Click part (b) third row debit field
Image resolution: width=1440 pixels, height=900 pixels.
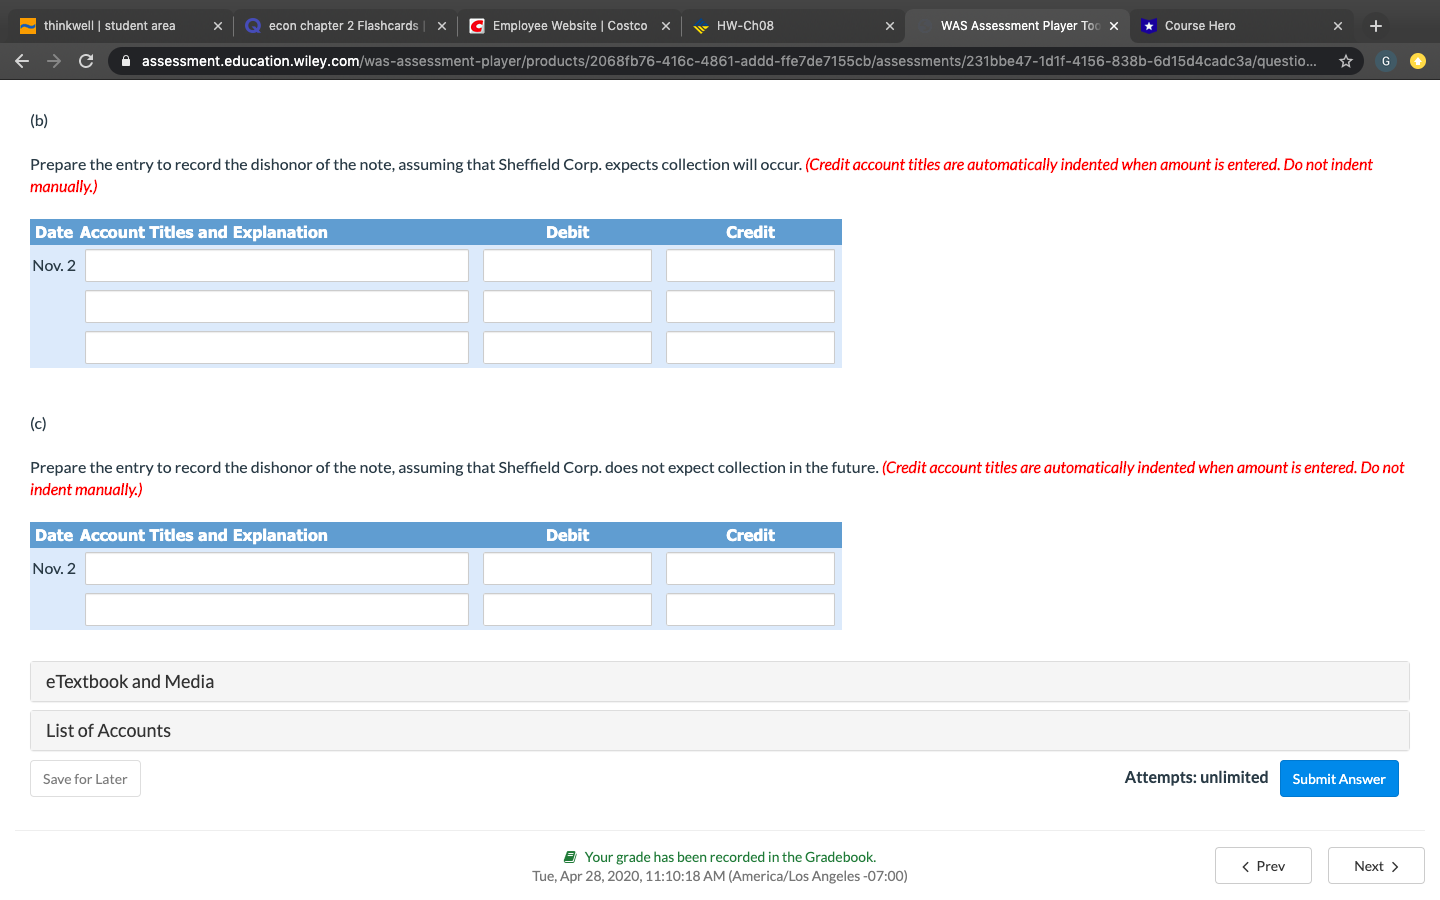[567, 348]
